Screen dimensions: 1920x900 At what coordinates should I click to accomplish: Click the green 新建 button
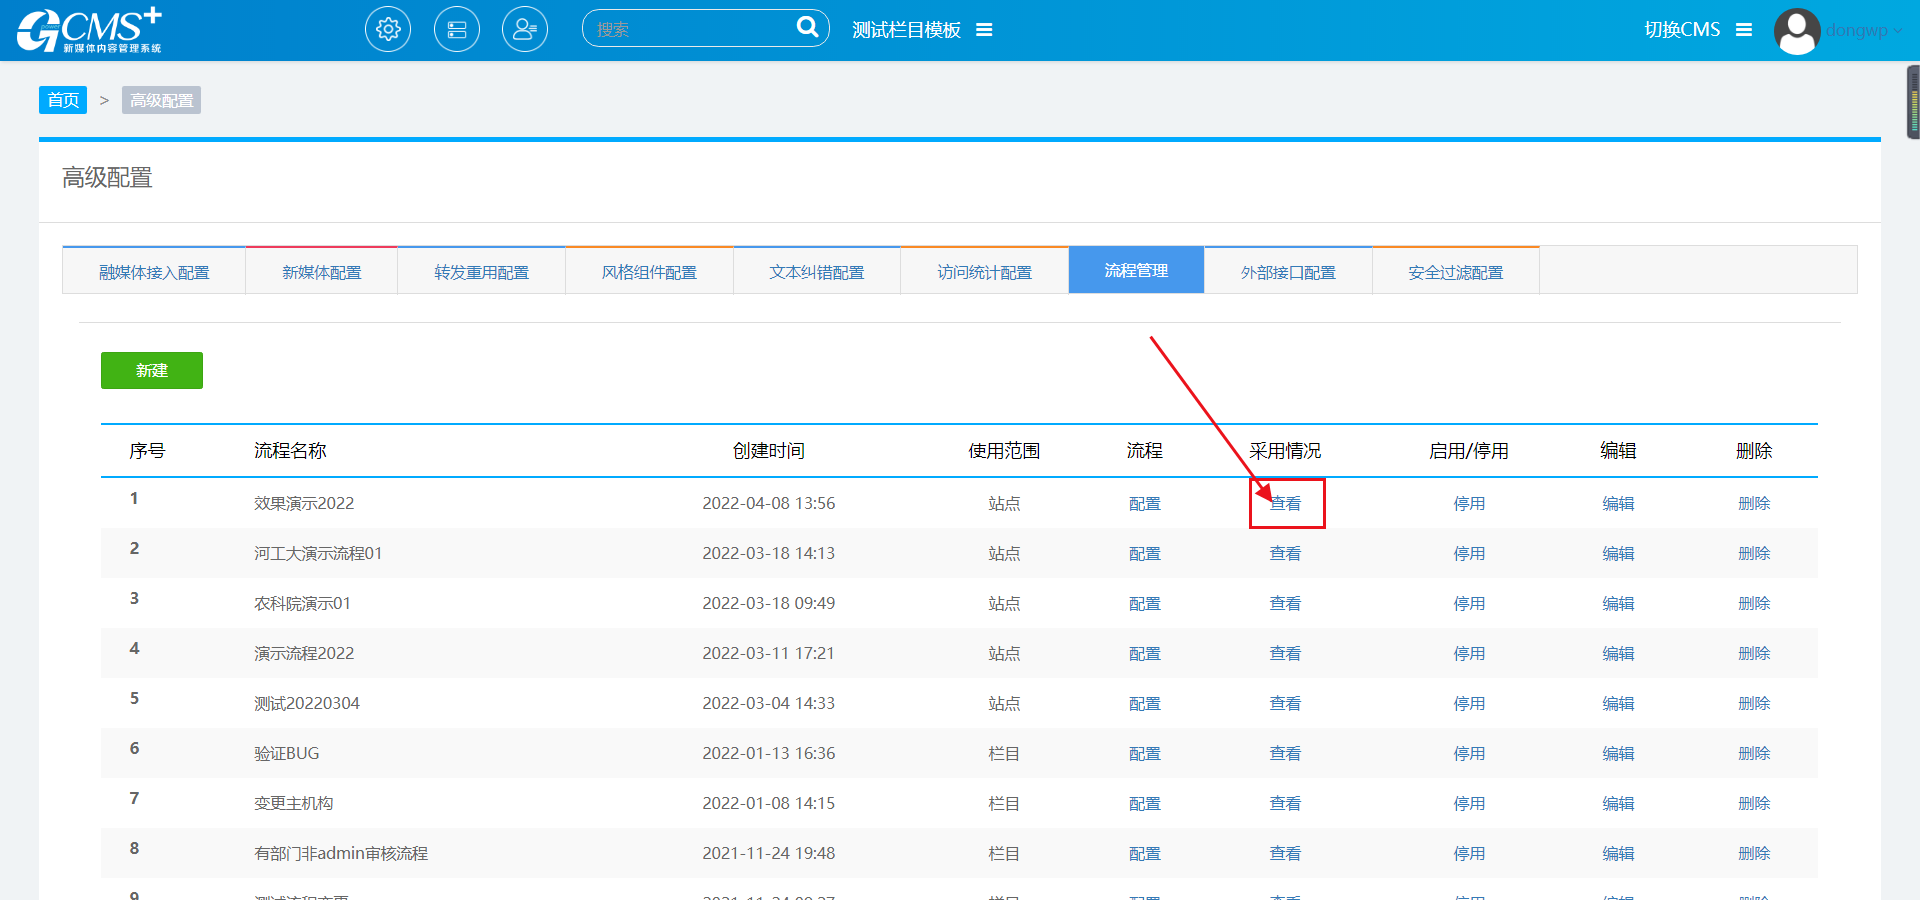pyautogui.click(x=152, y=370)
